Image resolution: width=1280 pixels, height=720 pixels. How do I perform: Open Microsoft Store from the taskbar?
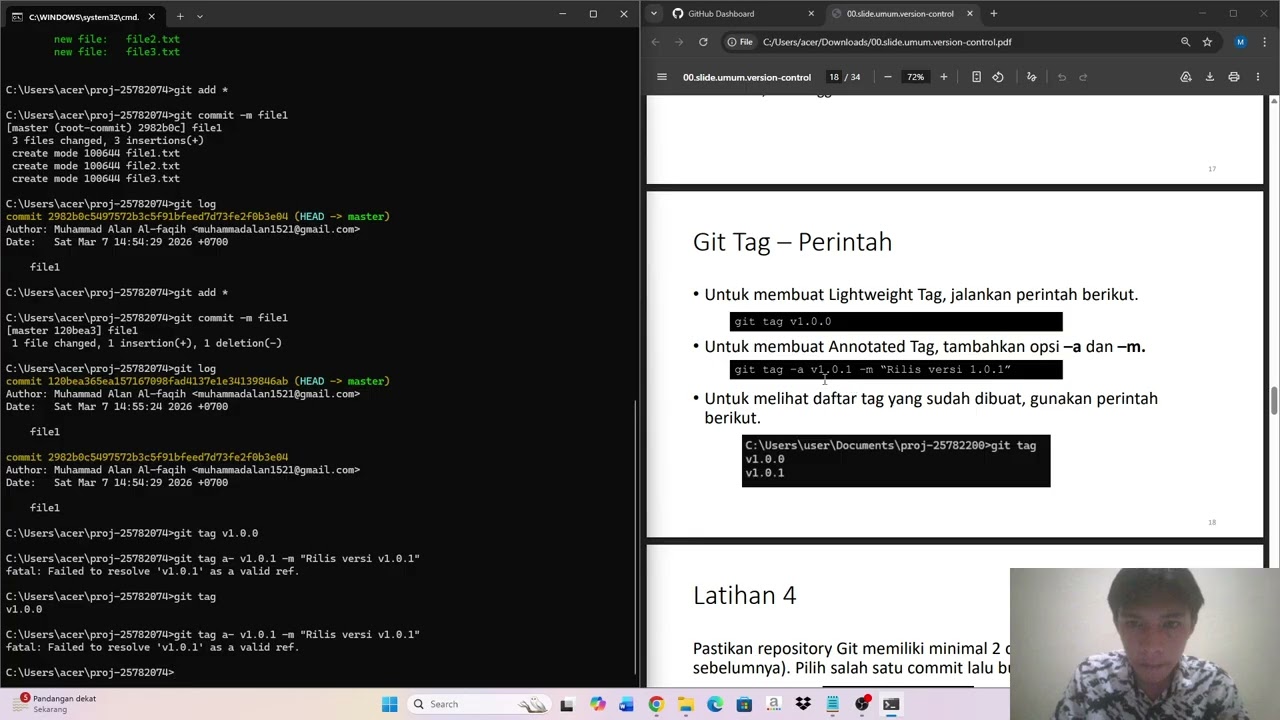pyautogui.click(x=744, y=704)
